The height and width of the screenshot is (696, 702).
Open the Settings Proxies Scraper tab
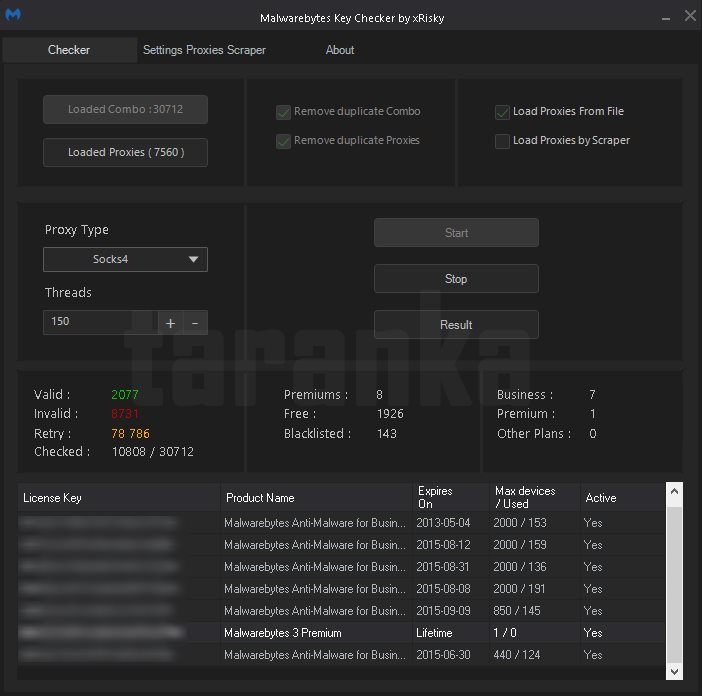point(204,50)
